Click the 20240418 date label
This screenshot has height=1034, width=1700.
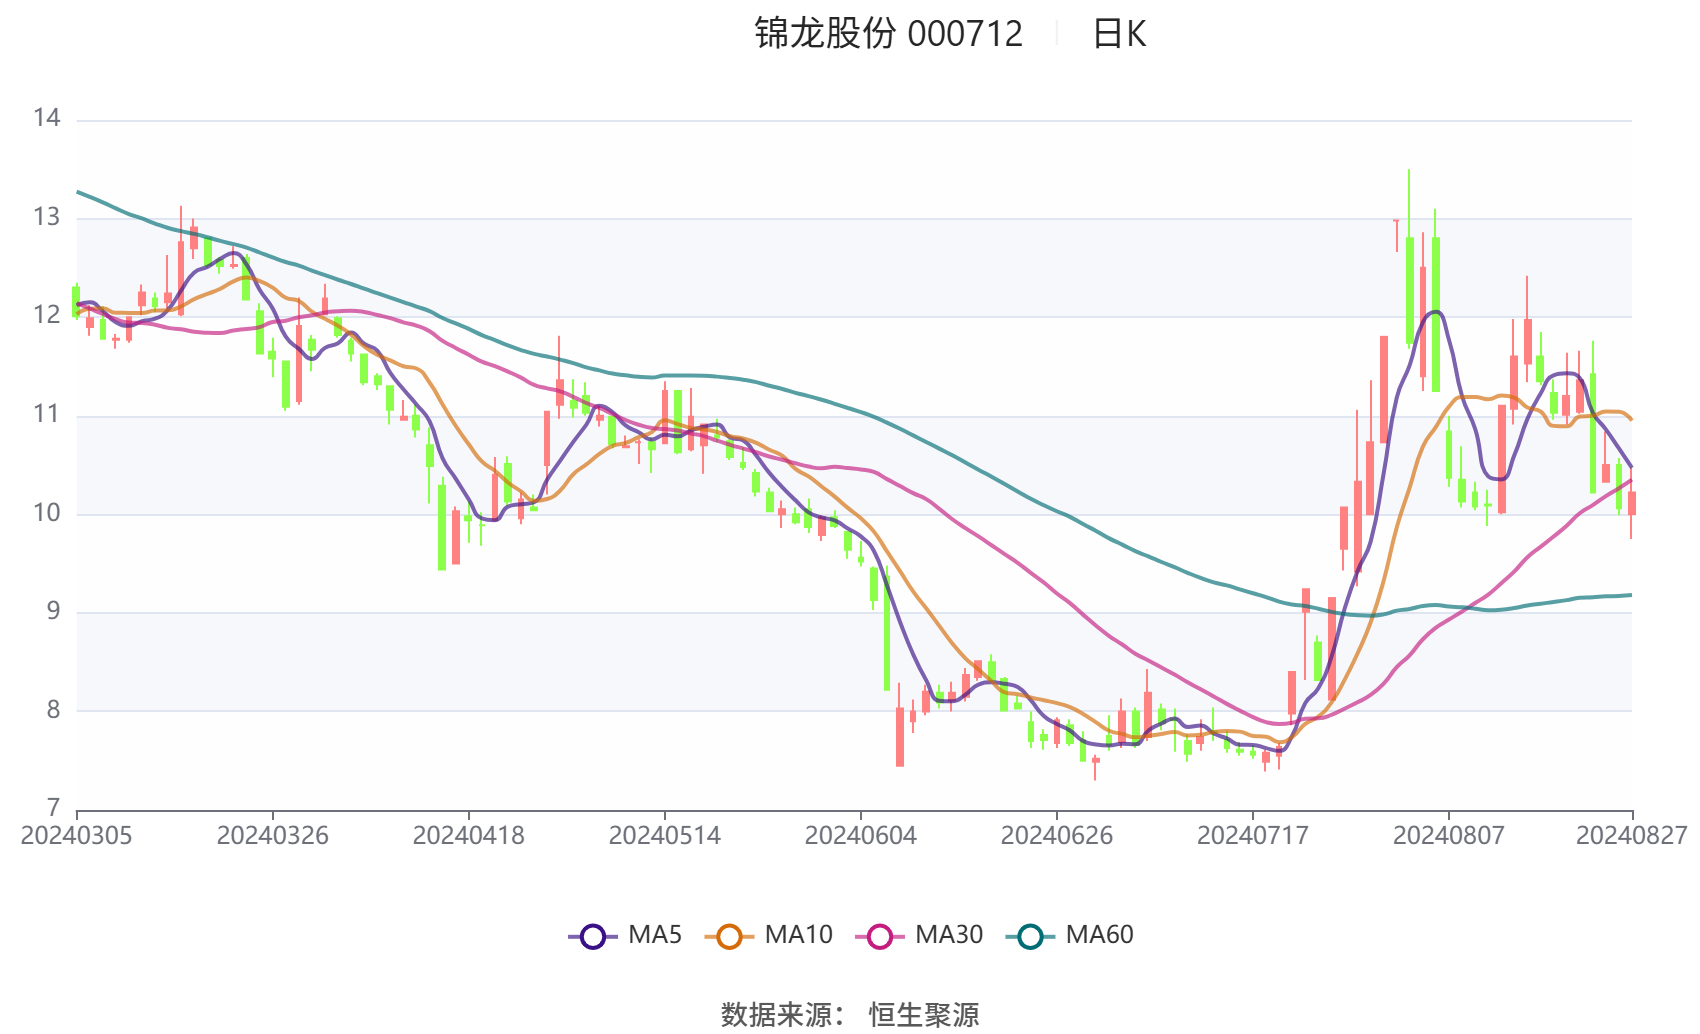[468, 836]
